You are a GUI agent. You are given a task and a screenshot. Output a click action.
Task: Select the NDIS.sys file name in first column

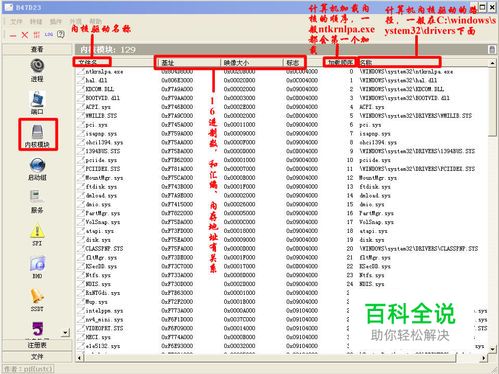[98, 284]
